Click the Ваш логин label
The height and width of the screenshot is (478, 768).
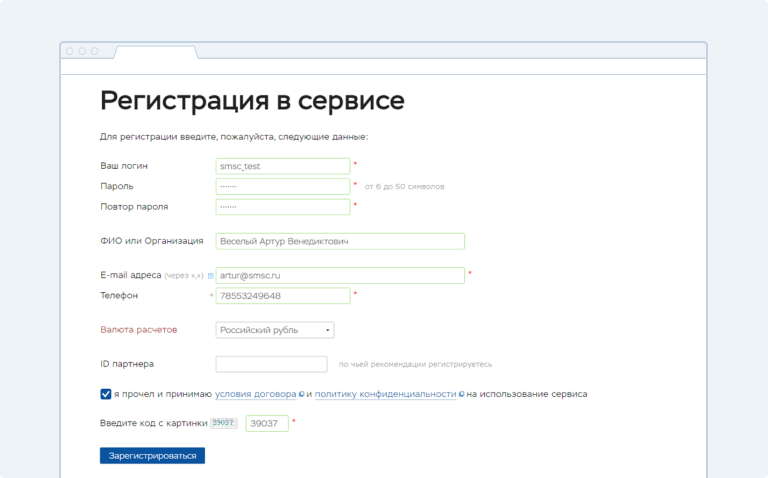click(124, 166)
